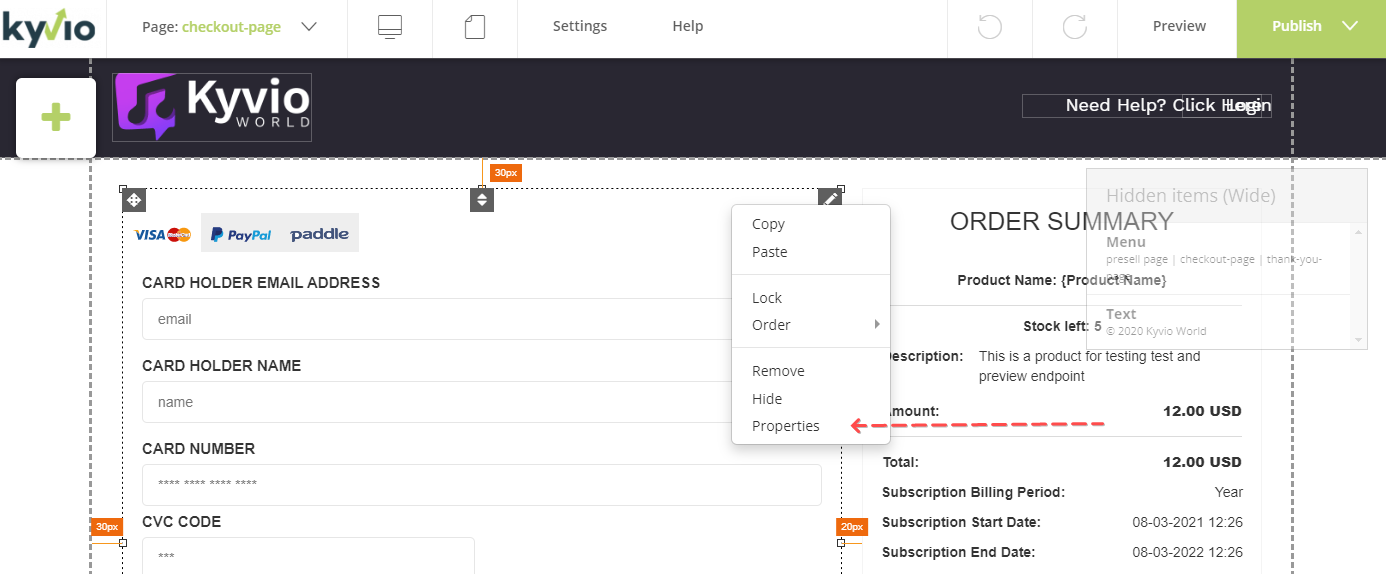Click the Total 12.00 USD amount
This screenshot has height=574, width=1386.
[1202, 462]
